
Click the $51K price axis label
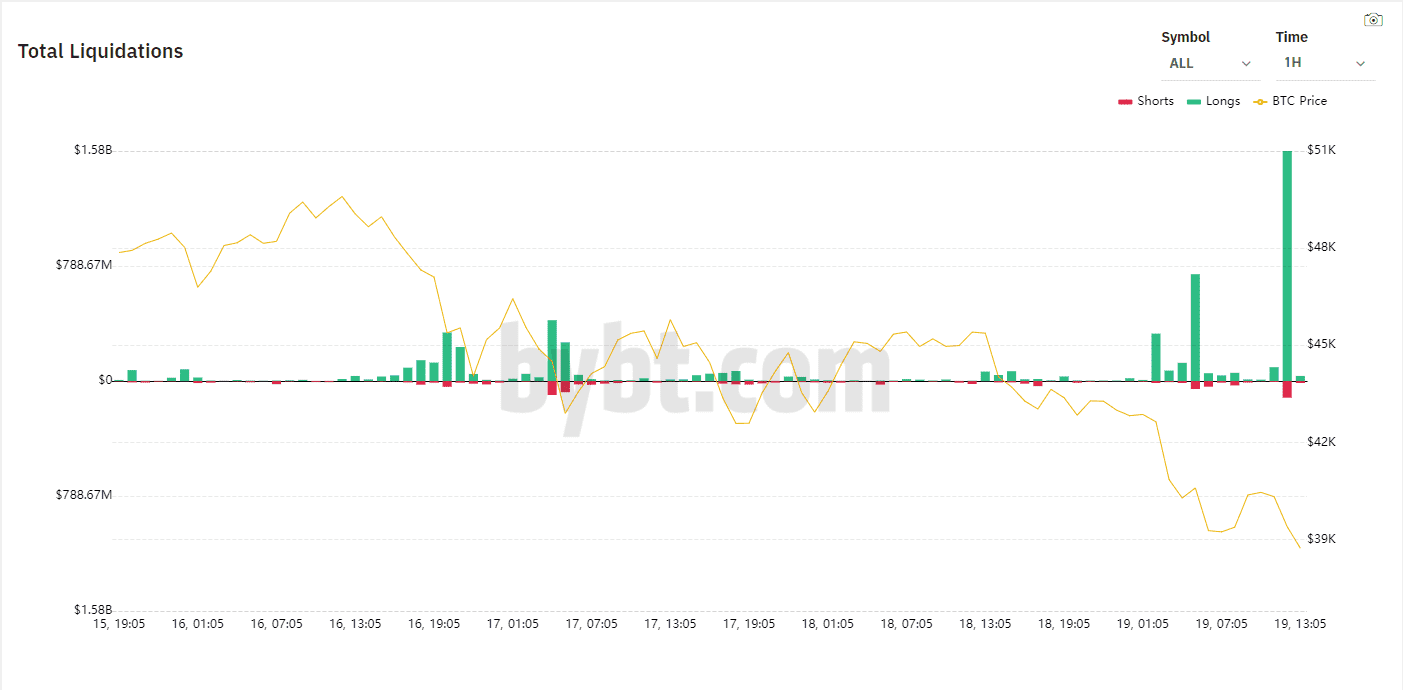coord(1321,150)
